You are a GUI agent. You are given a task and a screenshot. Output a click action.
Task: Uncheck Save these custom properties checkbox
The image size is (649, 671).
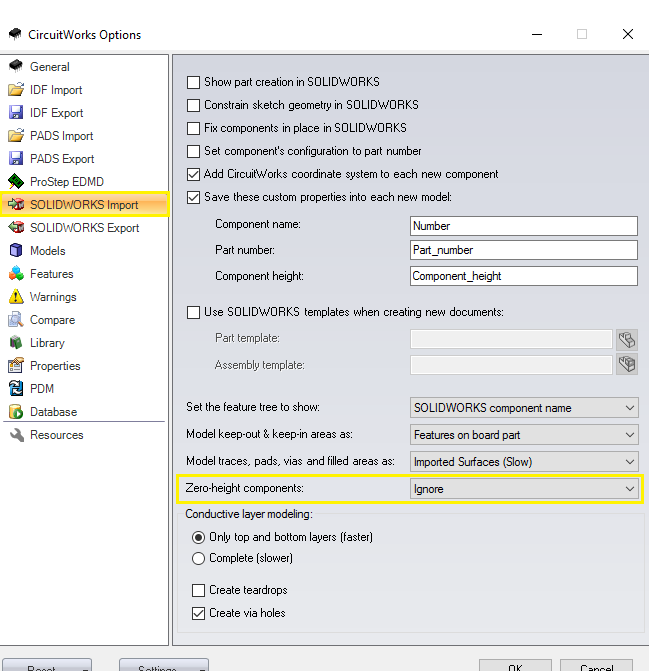coord(193,197)
